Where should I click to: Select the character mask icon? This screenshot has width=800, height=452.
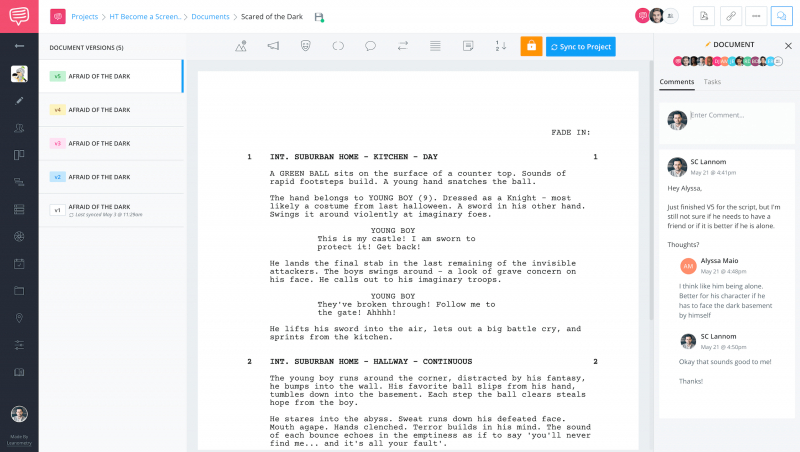[x=305, y=46]
